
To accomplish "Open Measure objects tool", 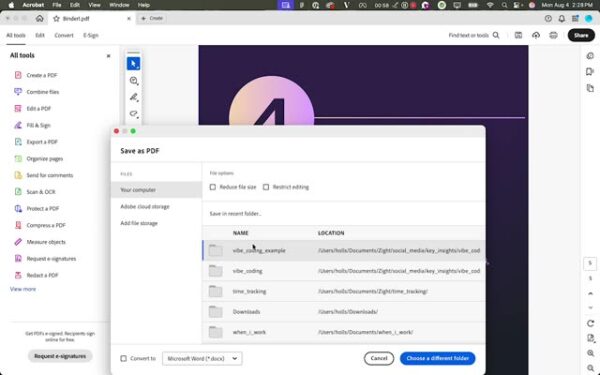I will coord(40,242).
